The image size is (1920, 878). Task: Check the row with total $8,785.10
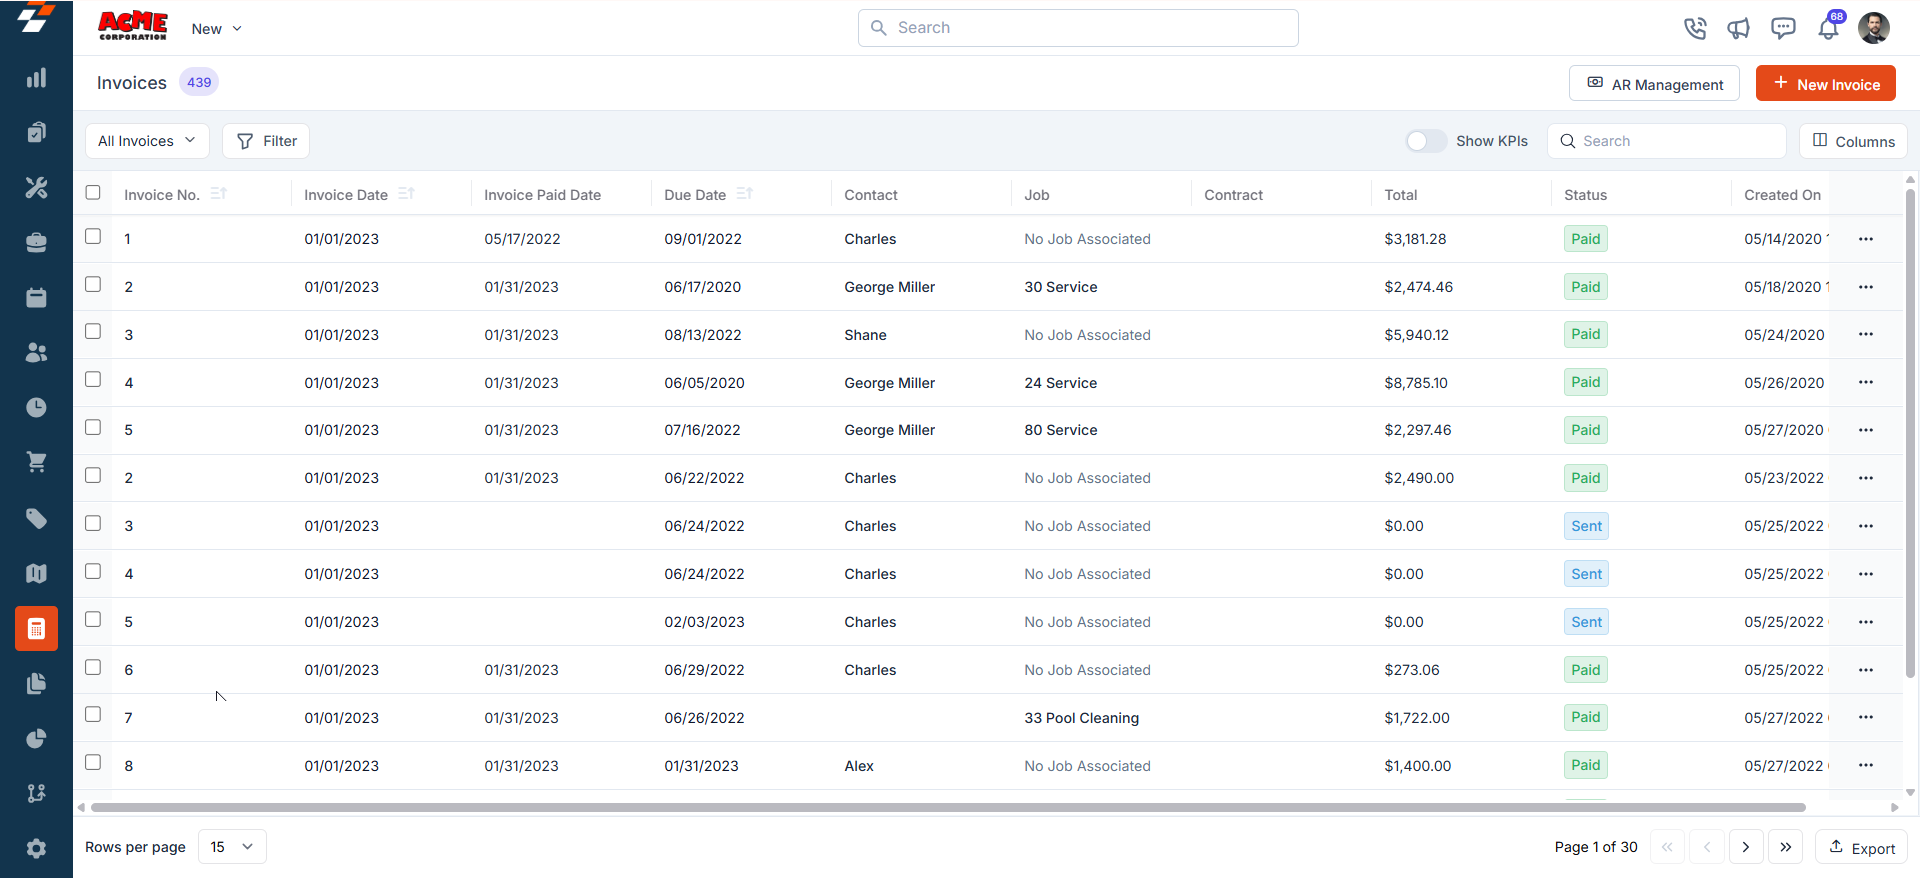[x=93, y=379]
